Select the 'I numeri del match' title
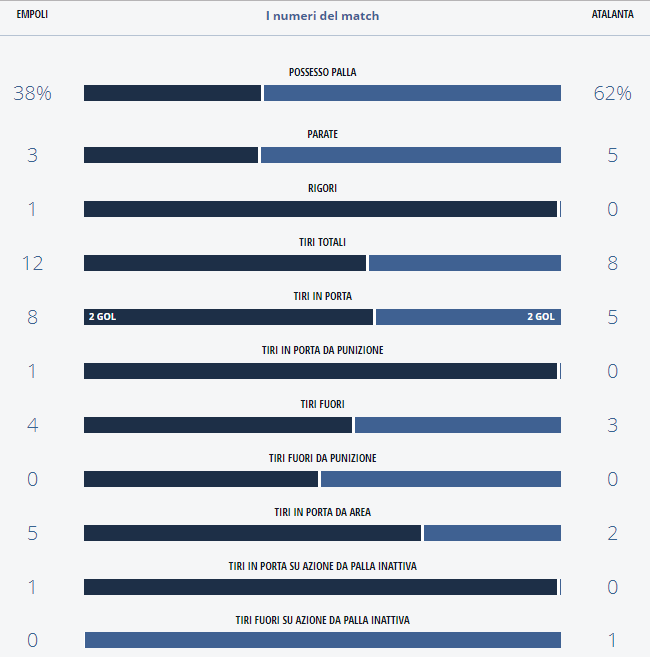650x657 pixels. click(x=322, y=16)
